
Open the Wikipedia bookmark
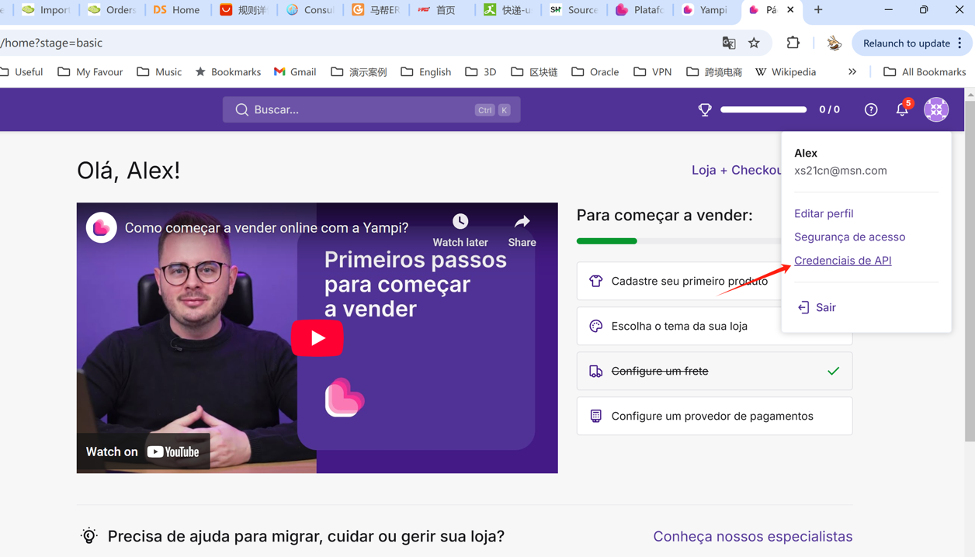[x=786, y=72]
